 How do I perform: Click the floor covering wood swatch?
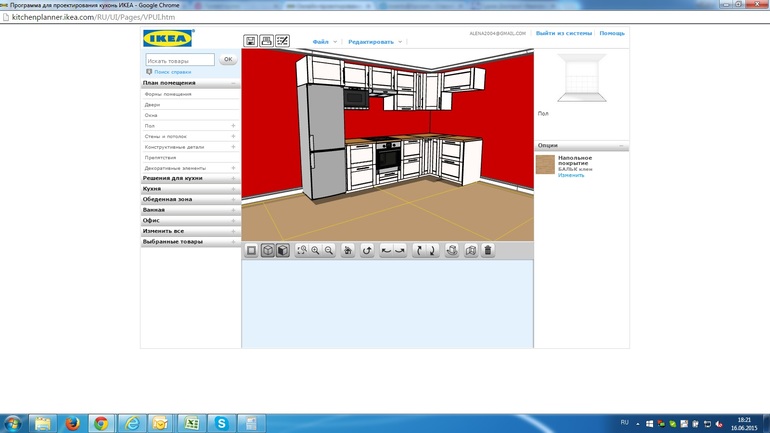[545, 165]
